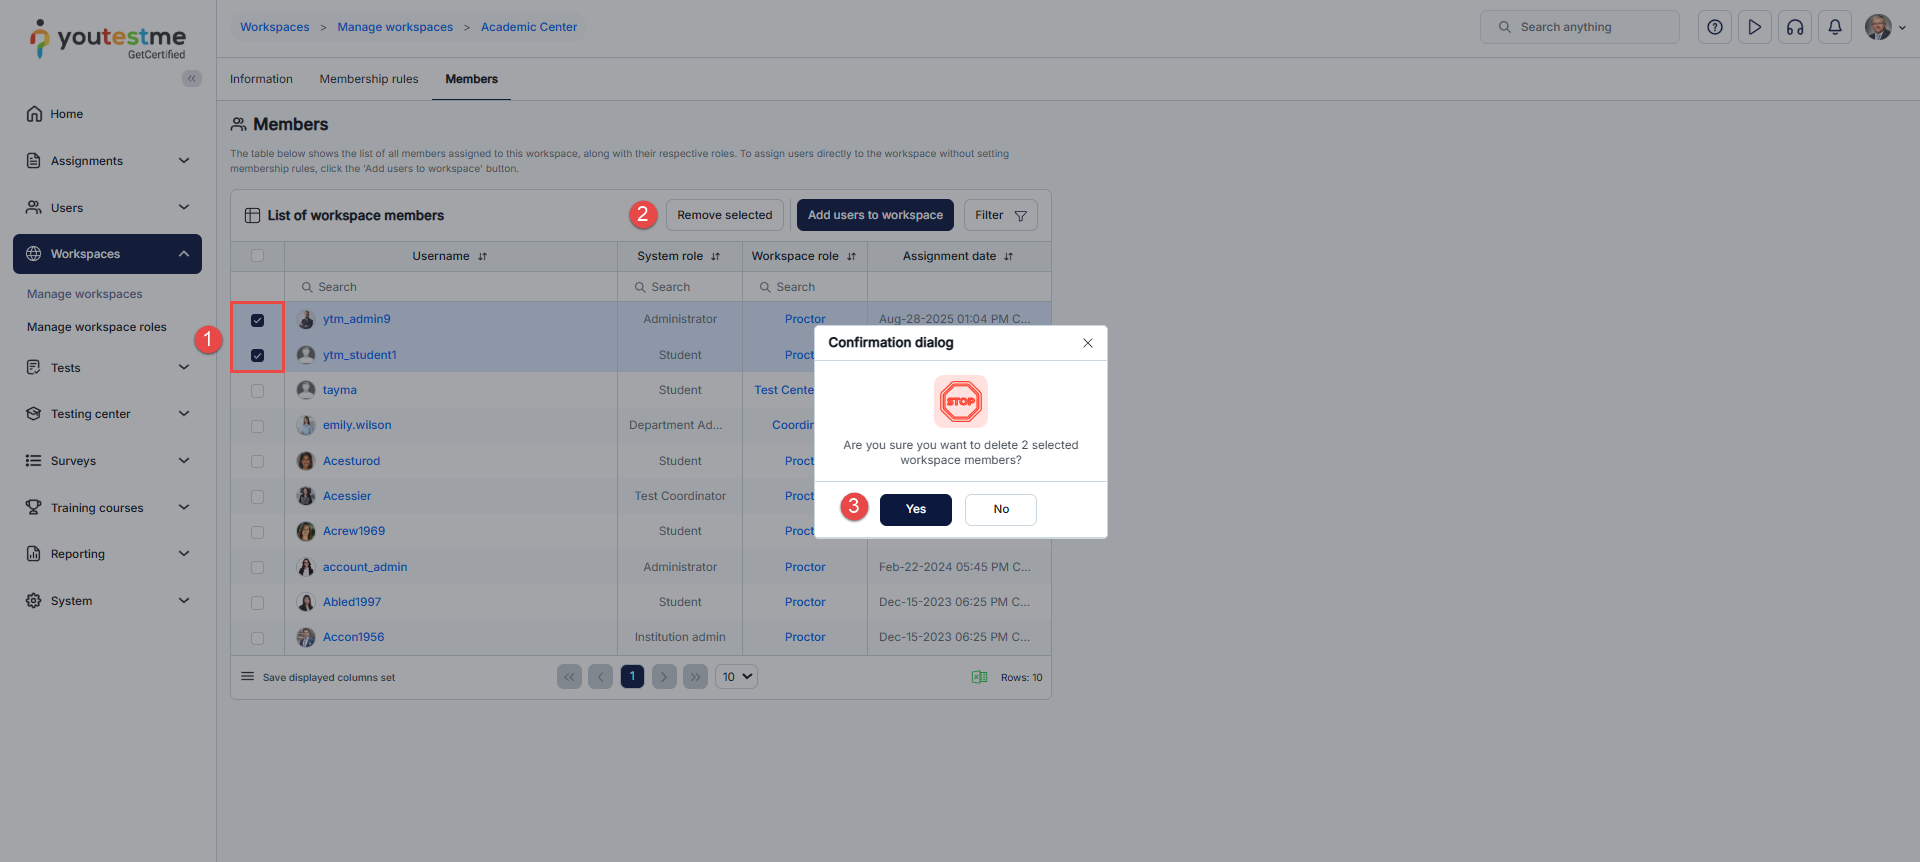The image size is (1920, 862).
Task: Open the play video tutorial icon
Action: coord(1754,28)
